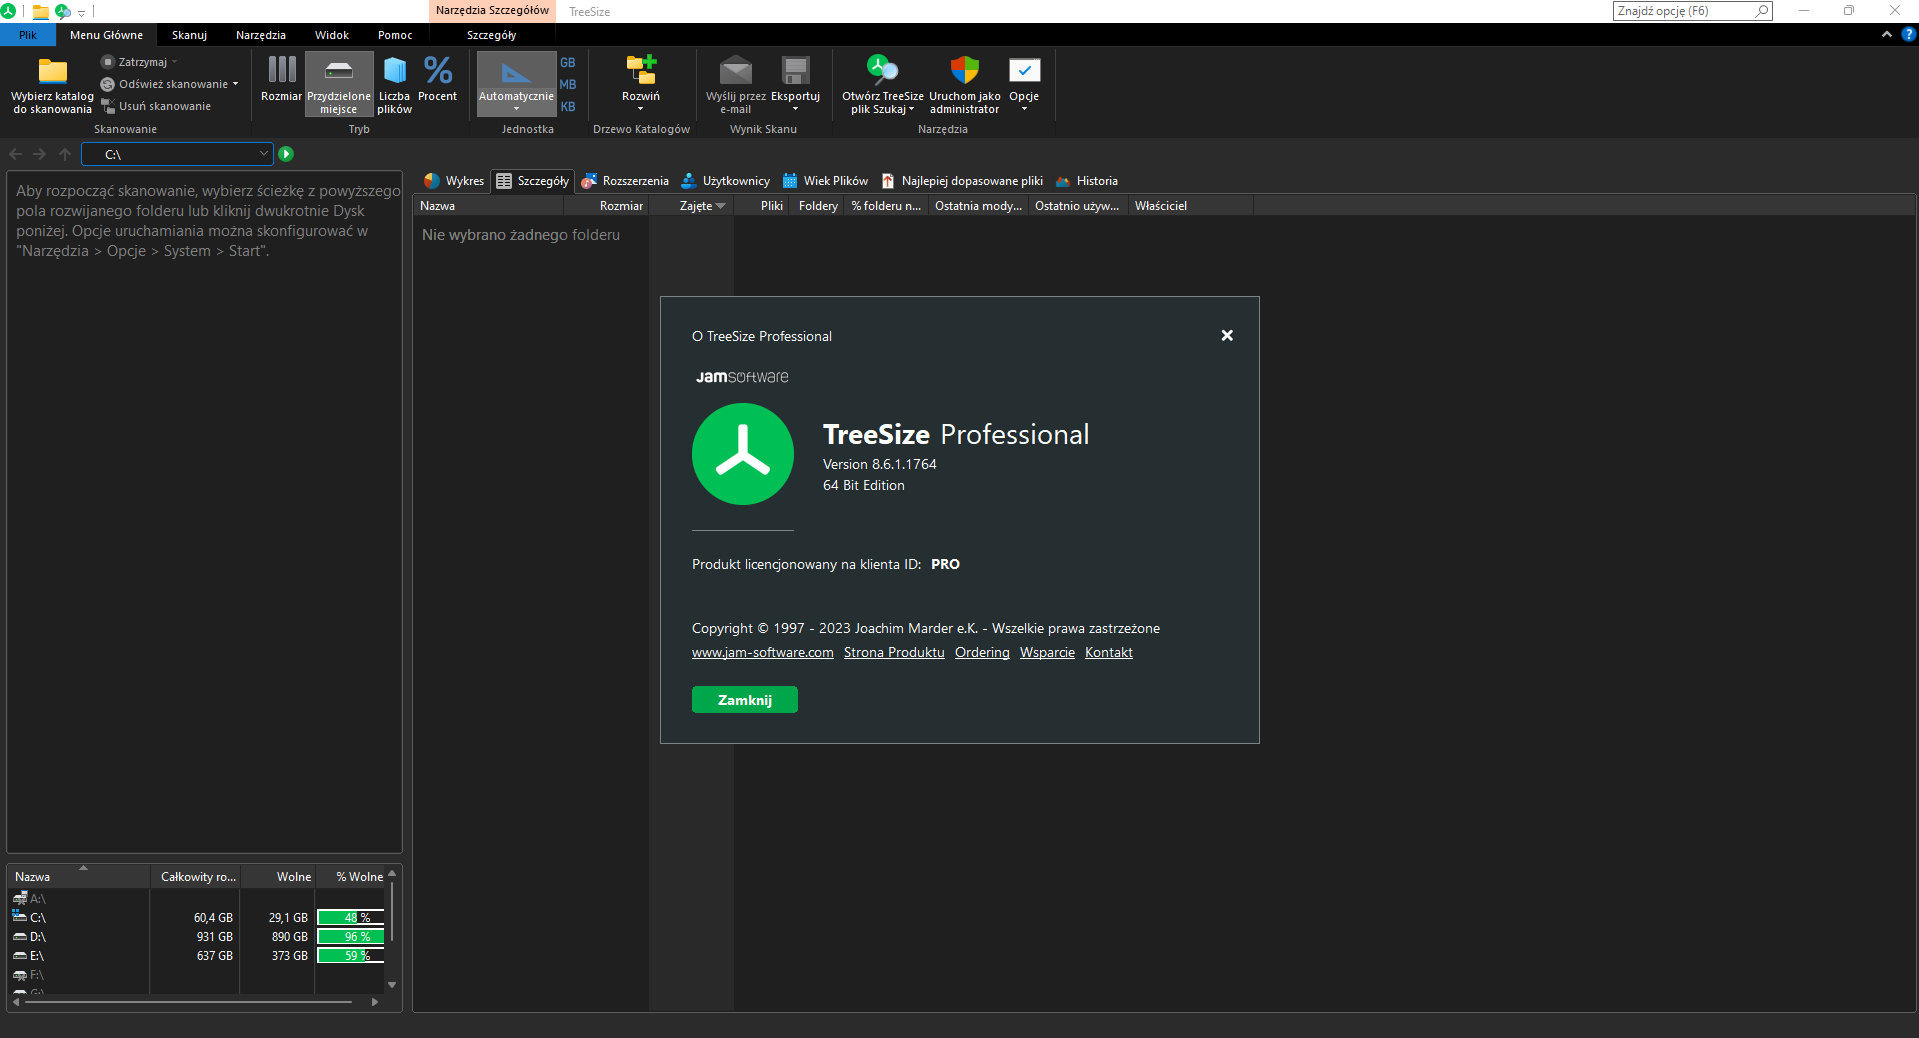Click the Wybierz katalog do skanowania folder icon
Screen dimensions: 1919x1038
point(52,71)
